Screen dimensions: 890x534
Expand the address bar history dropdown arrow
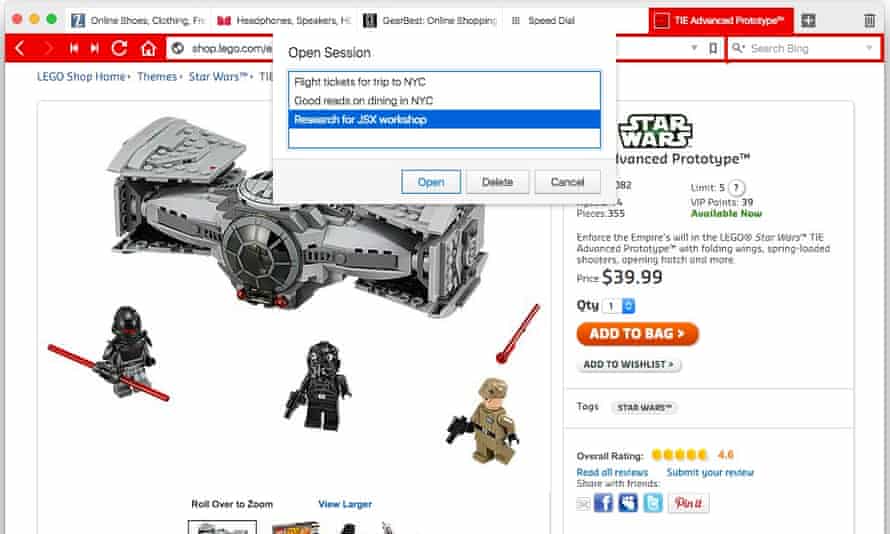click(x=694, y=48)
